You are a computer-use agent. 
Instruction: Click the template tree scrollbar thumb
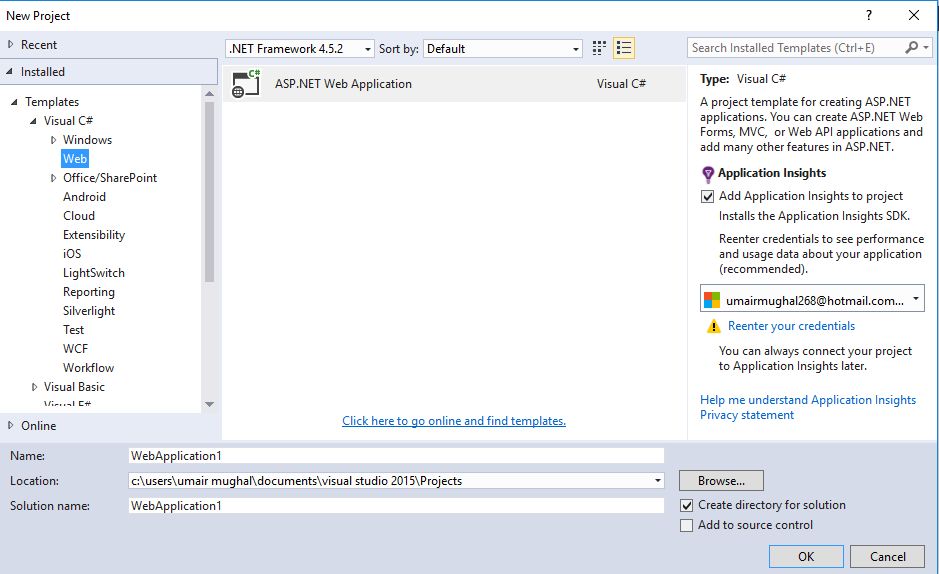click(x=209, y=192)
